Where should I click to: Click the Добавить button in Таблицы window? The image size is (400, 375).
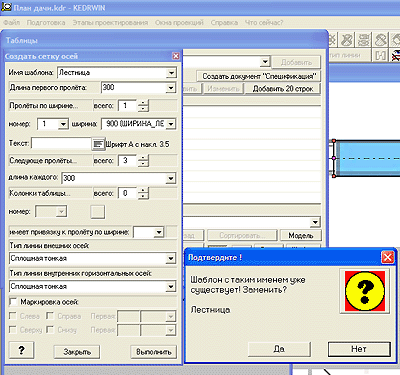[296, 62]
